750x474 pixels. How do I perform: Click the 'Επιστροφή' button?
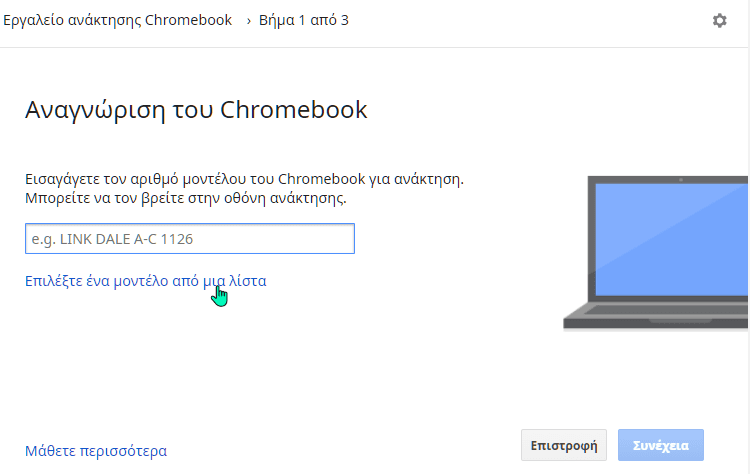point(563,445)
